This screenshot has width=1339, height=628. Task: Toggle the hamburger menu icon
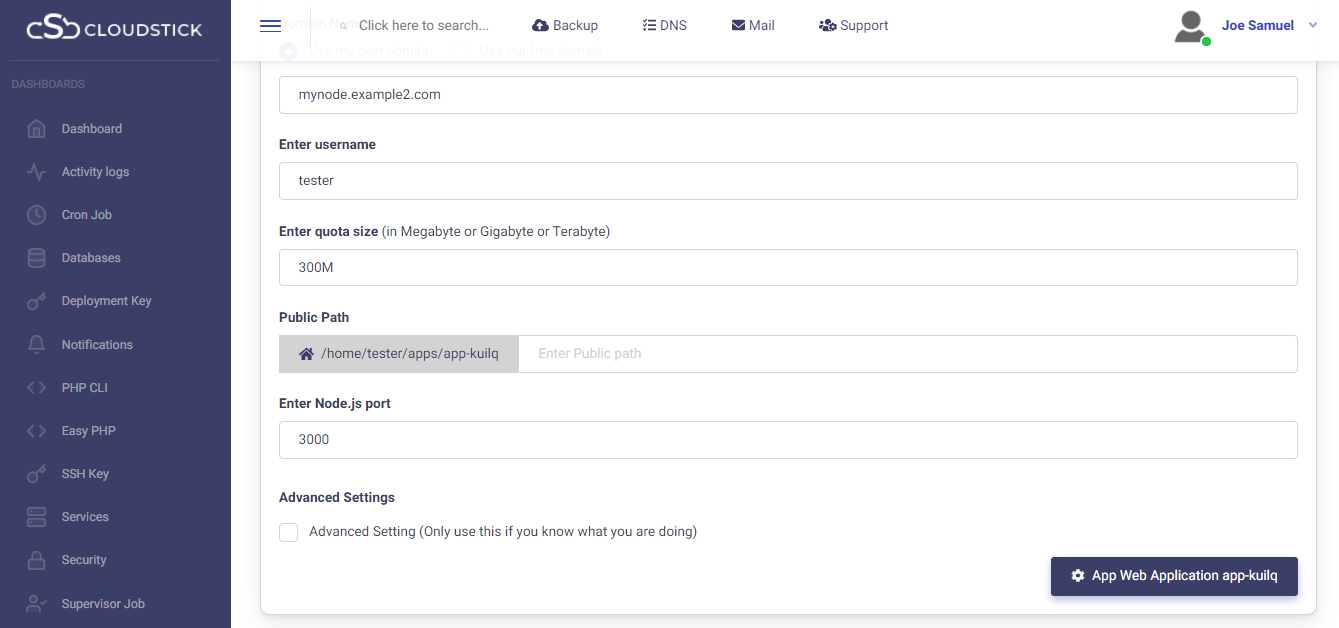pos(270,26)
